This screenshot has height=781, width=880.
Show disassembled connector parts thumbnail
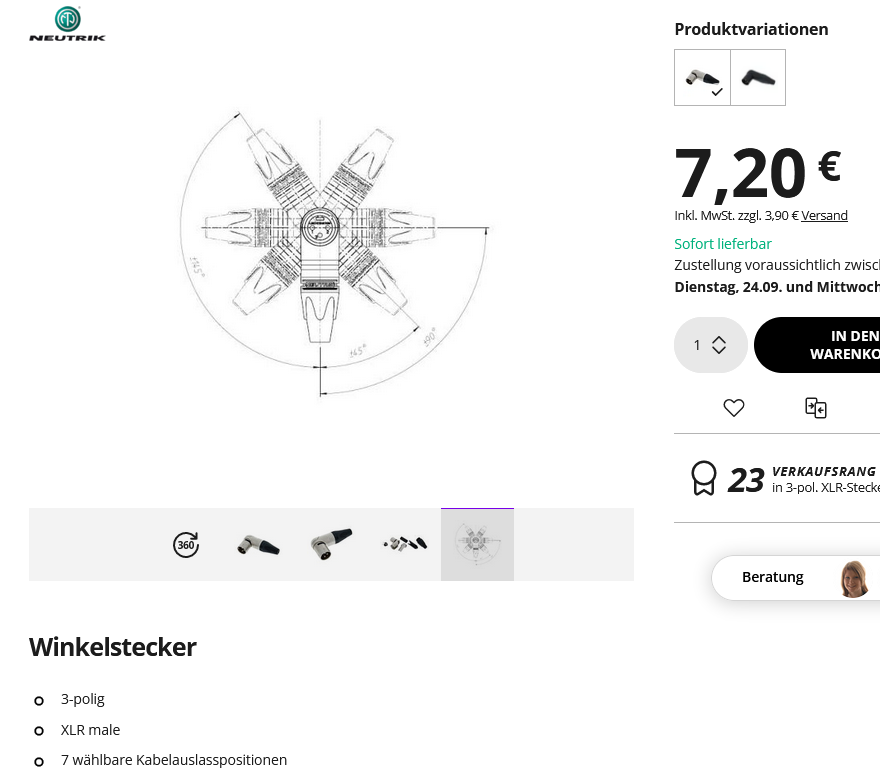coord(404,545)
